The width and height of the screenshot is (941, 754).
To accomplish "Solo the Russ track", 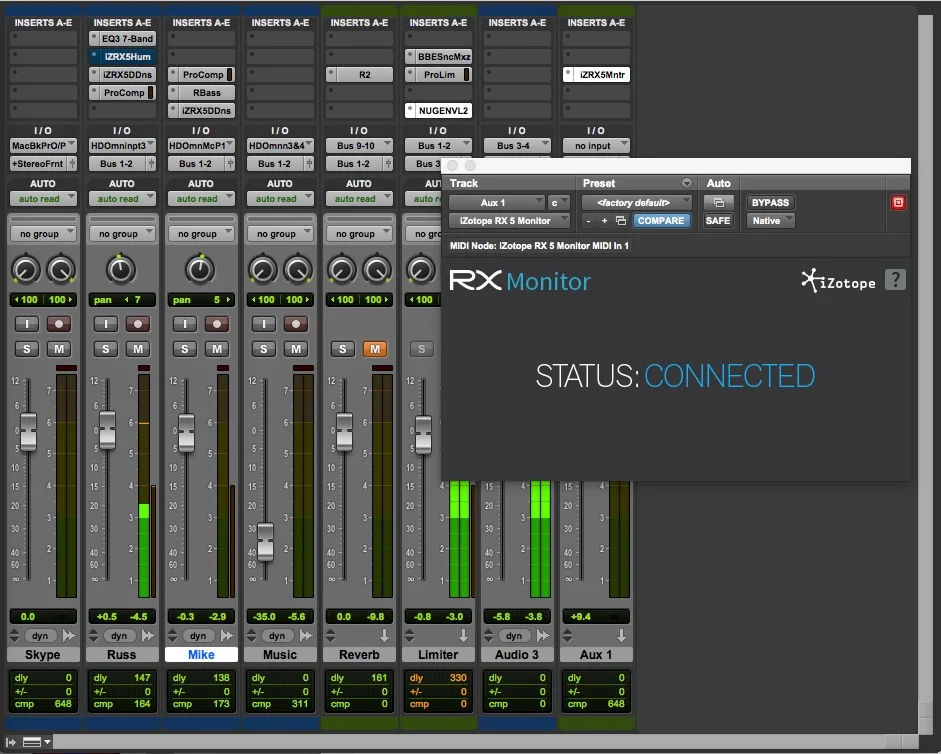I will click(x=106, y=349).
